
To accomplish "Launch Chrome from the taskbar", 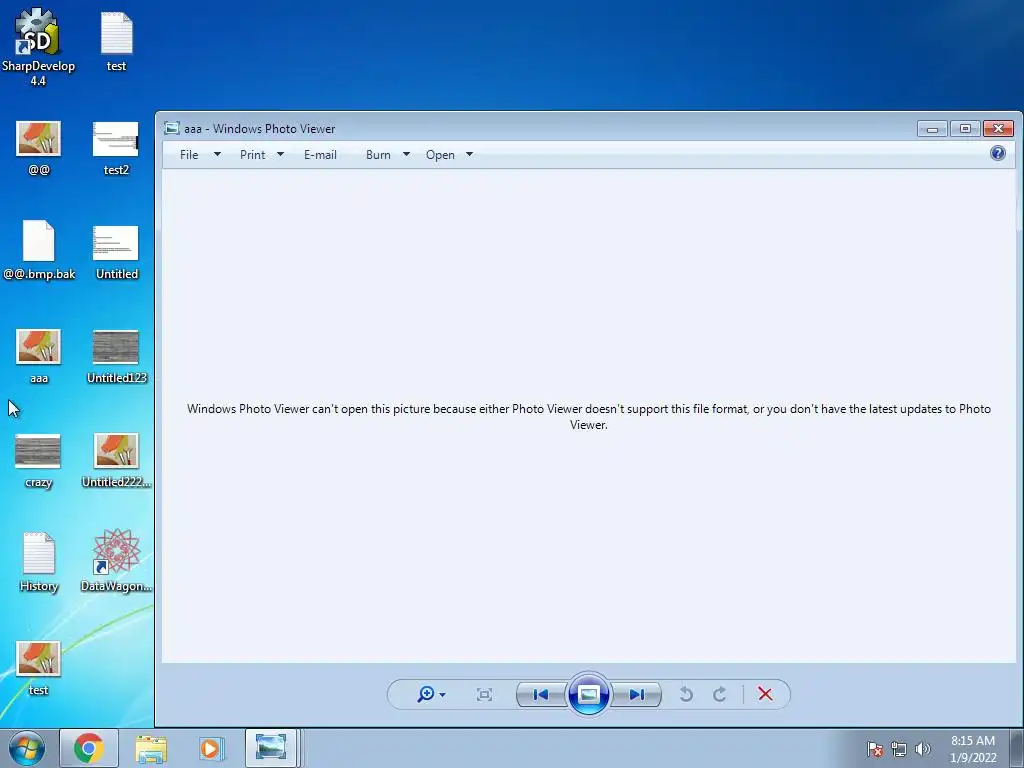I will tap(89, 748).
